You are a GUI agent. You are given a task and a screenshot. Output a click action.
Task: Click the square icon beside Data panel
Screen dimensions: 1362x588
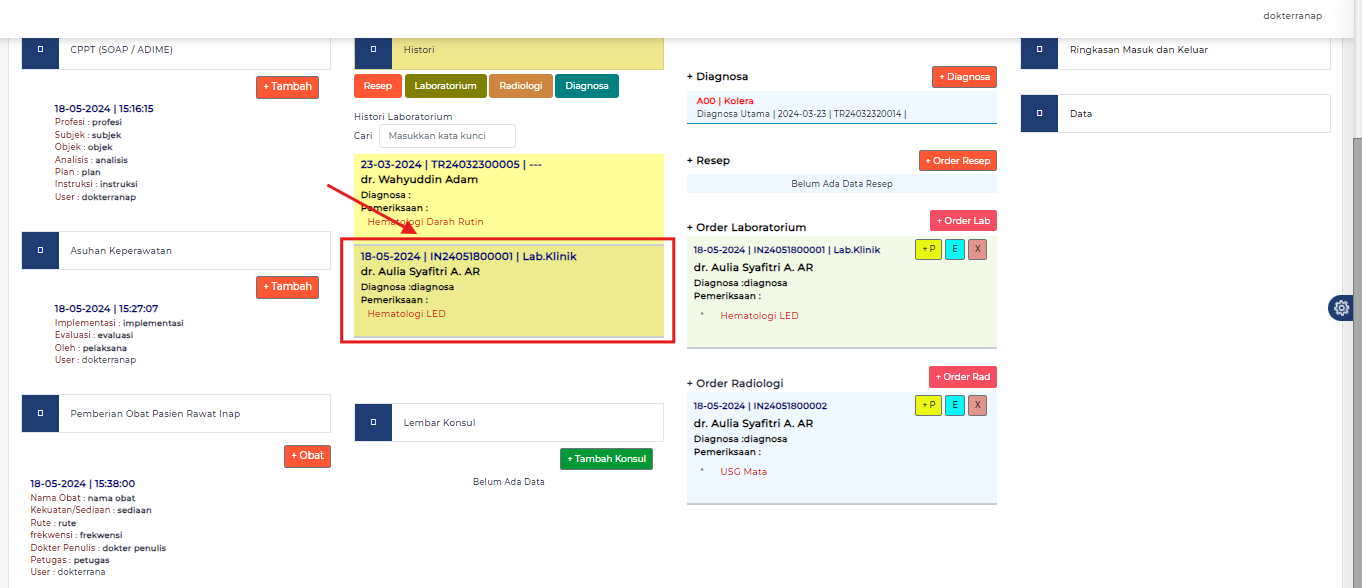(x=1039, y=113)
